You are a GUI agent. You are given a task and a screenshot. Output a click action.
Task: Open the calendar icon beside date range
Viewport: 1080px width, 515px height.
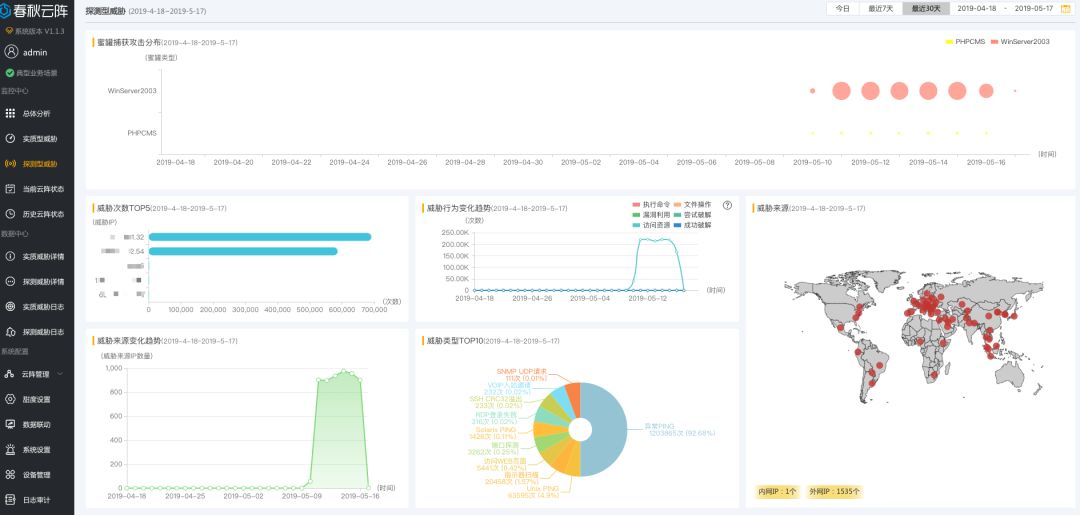1068,8
